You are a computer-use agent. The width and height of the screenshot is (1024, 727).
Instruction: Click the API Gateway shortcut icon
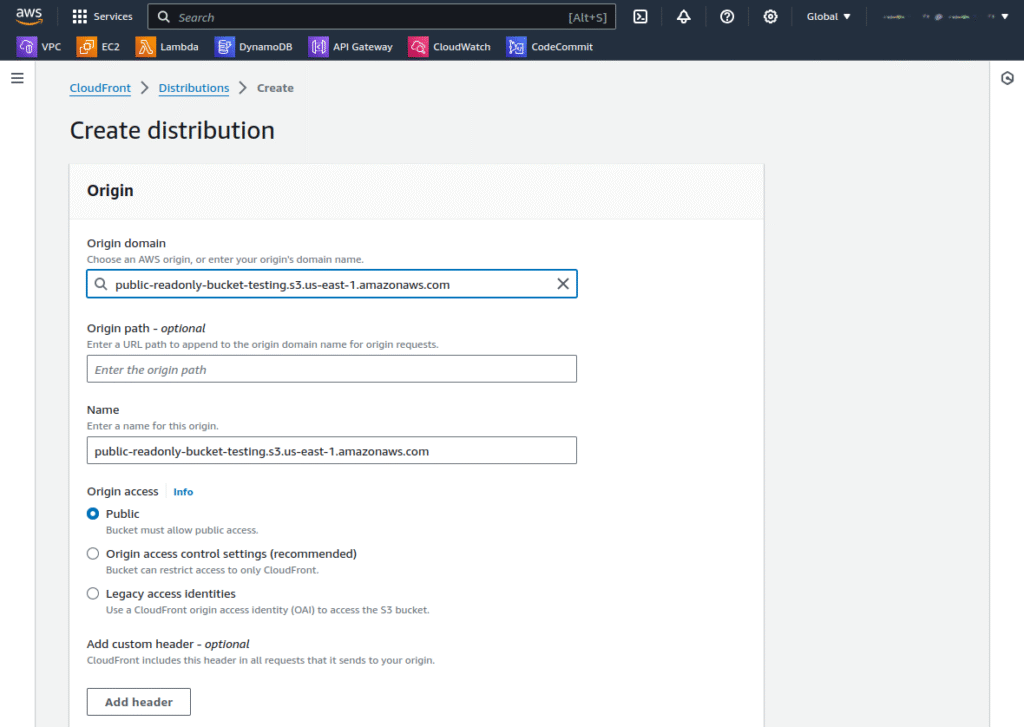coord(319,46)
